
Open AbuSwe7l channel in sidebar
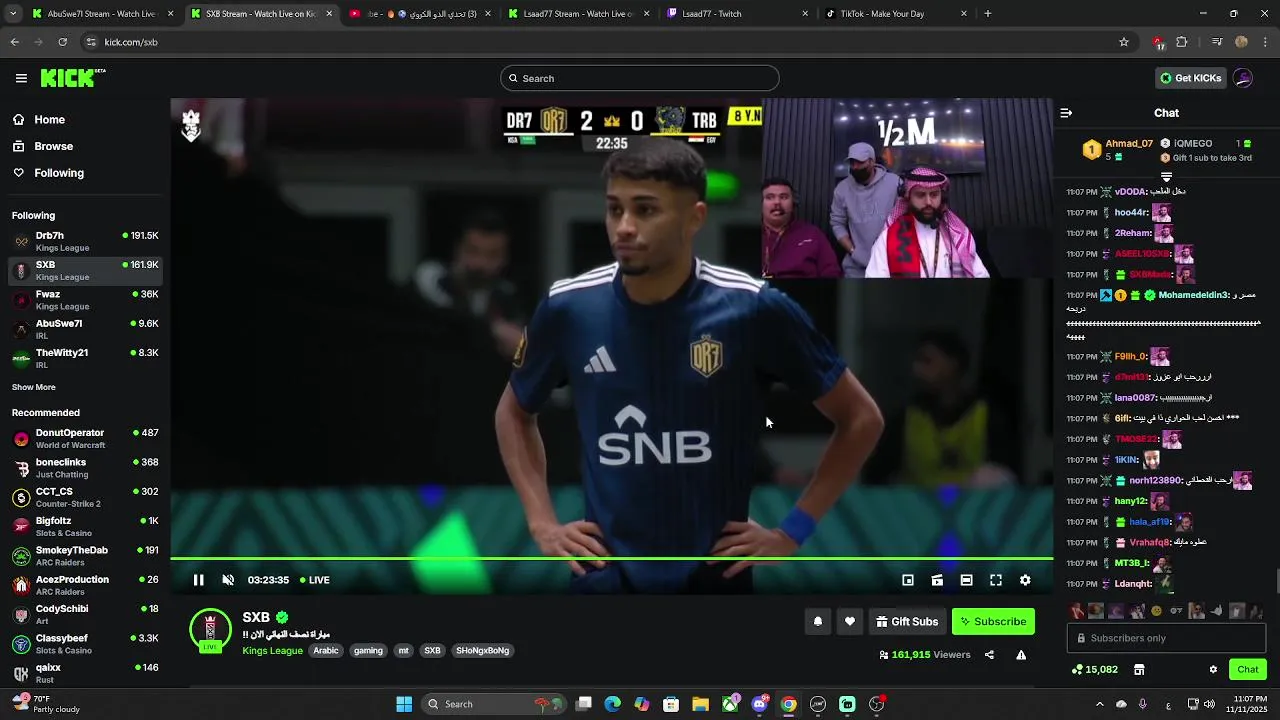[x=85, y=329]
